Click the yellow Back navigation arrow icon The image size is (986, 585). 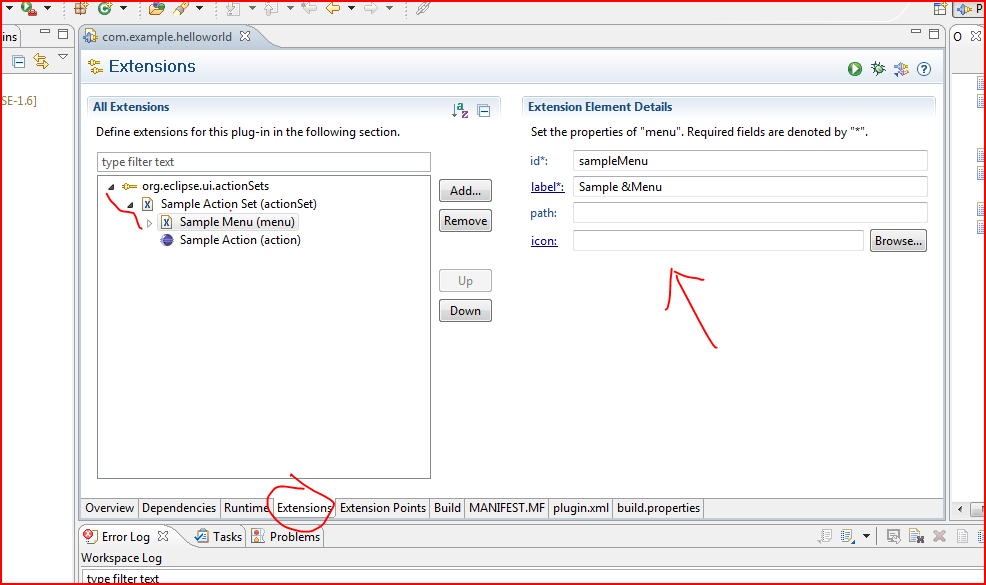tap(335, 9)
